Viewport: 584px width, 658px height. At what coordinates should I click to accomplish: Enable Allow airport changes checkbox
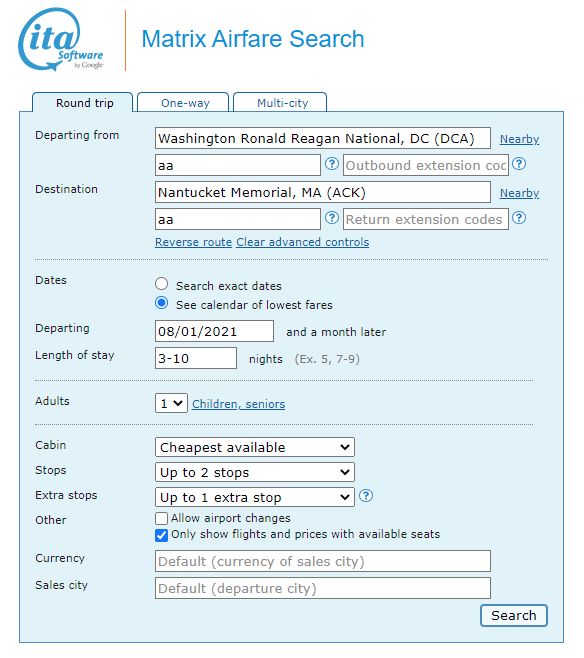pos(162,519)
